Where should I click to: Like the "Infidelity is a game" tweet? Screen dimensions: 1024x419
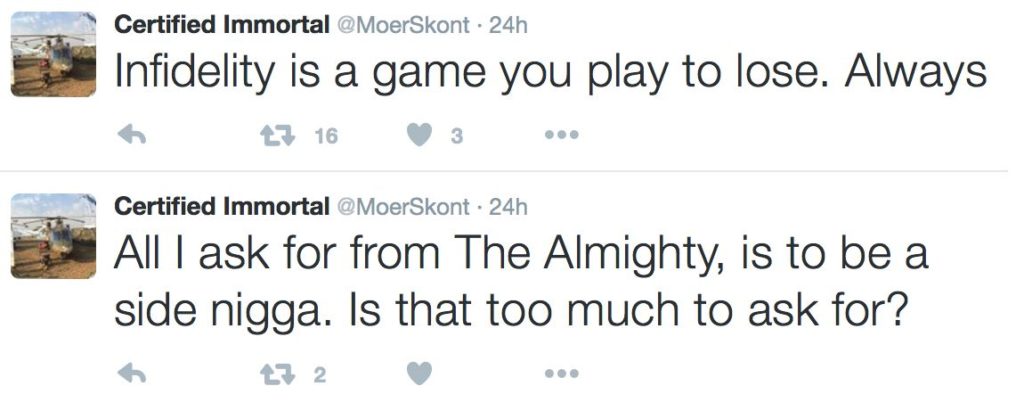(x=421, y=137)
